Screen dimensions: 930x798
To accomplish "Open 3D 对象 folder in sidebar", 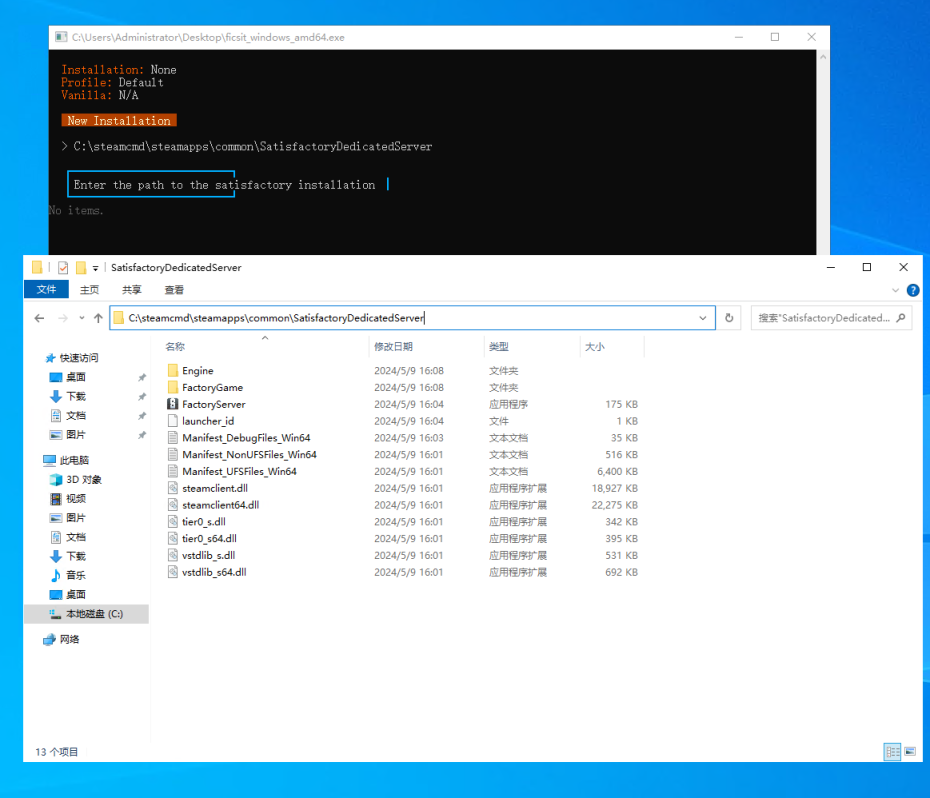I will (84, 479).
